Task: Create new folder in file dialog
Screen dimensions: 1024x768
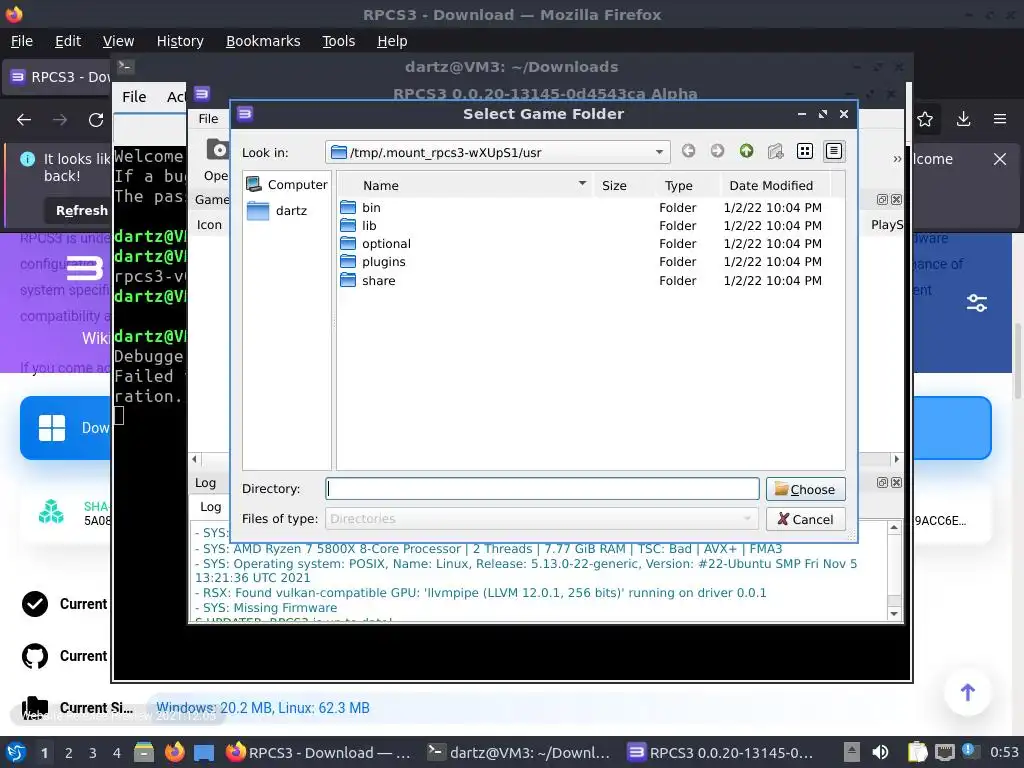Action: 775,152
